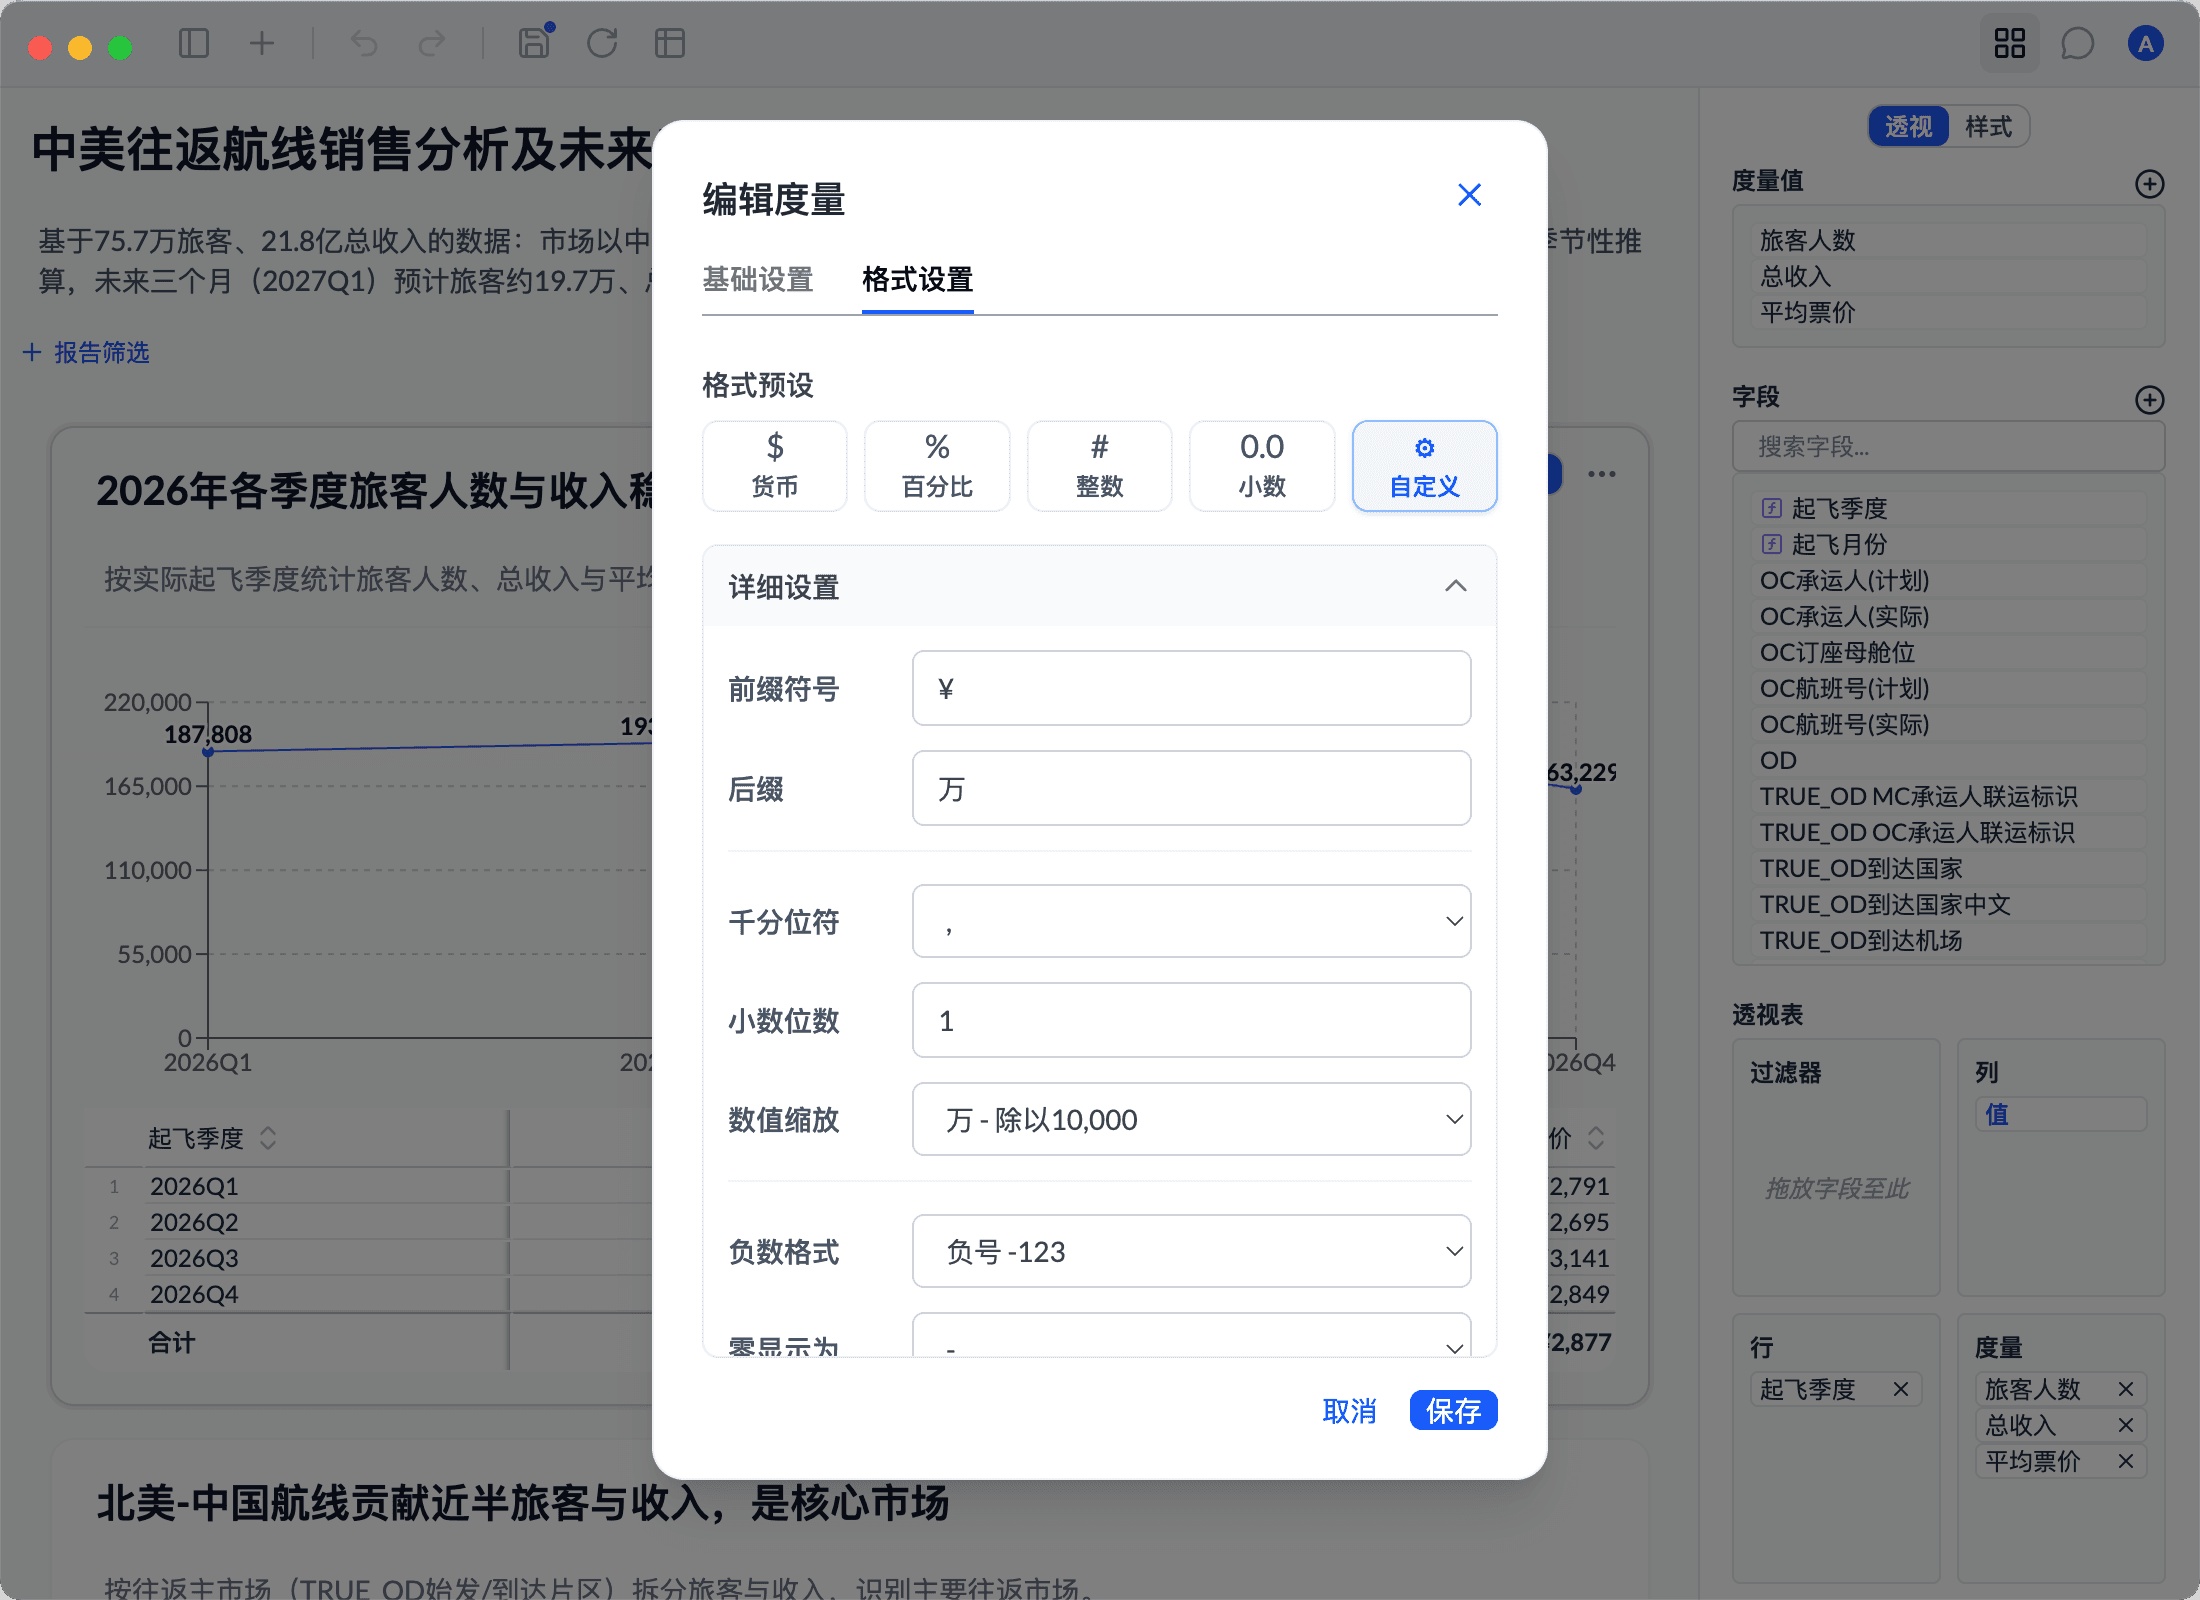Select the 小数 format preset
Viewport: 2200px width, 1600px height.
click(1262, 466)
